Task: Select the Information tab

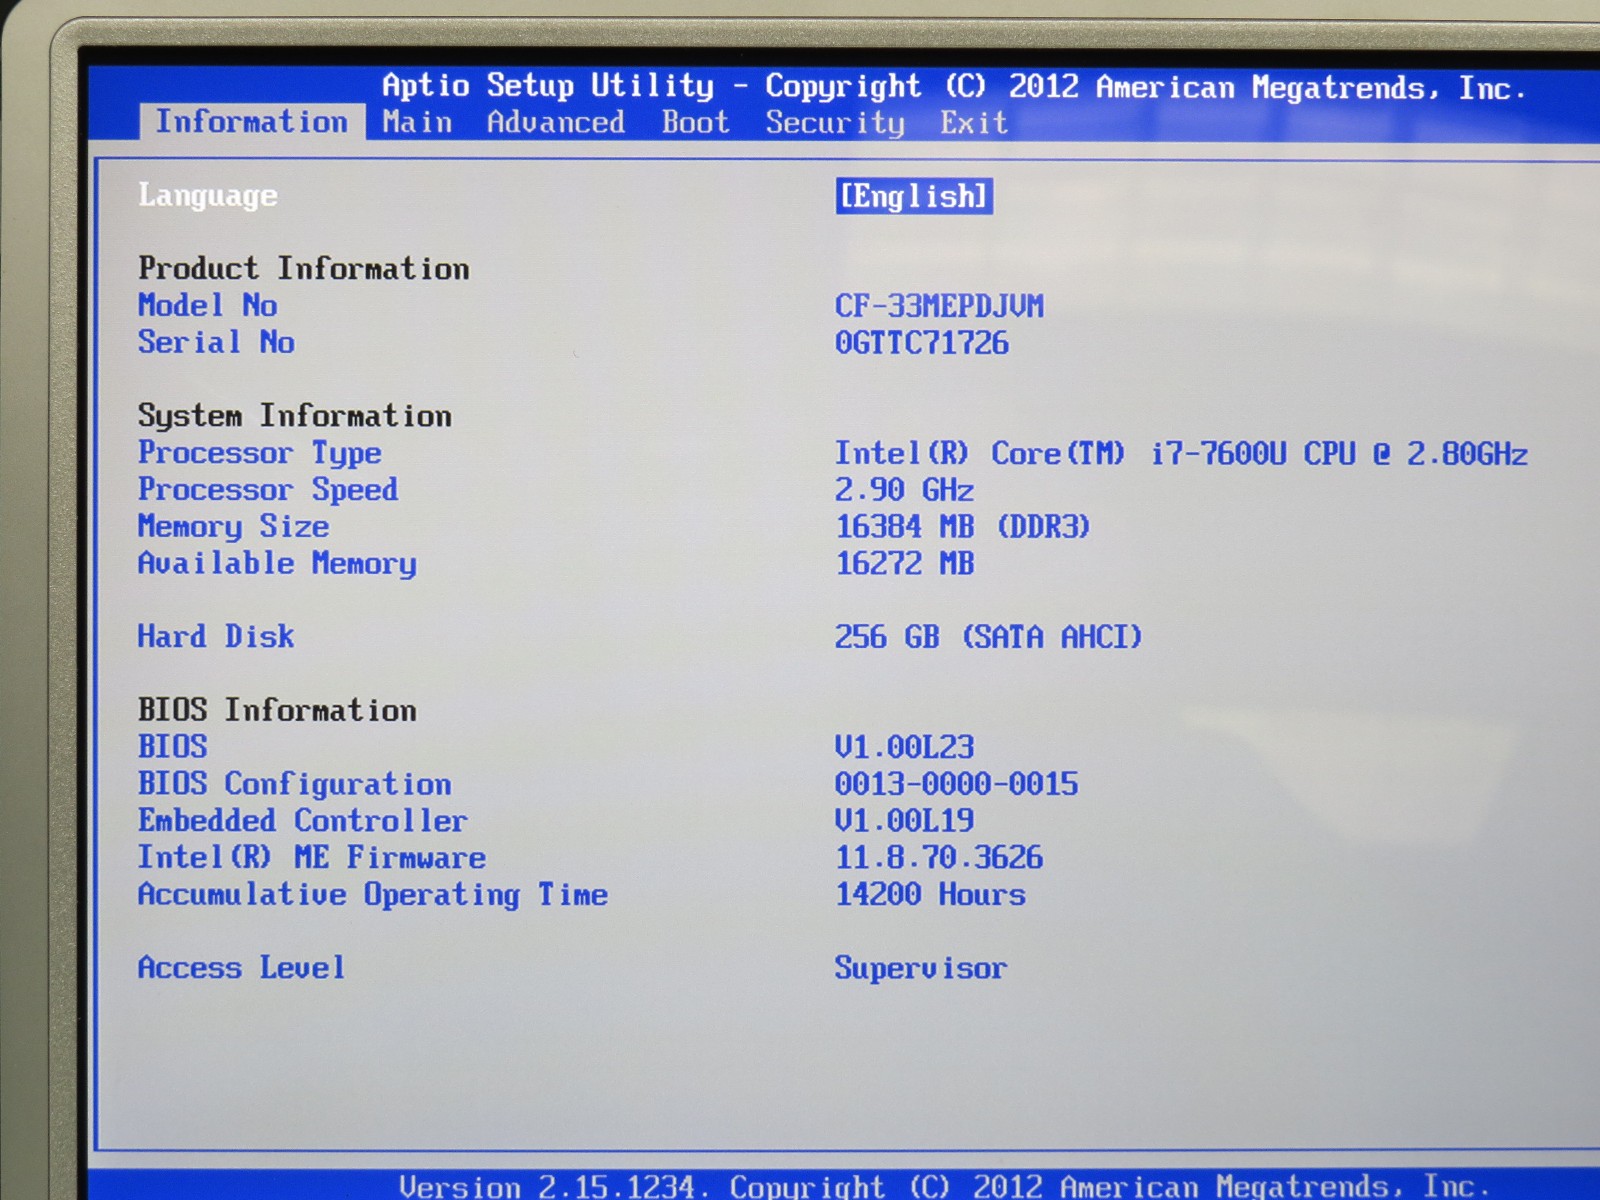Action: coord(252,122)
